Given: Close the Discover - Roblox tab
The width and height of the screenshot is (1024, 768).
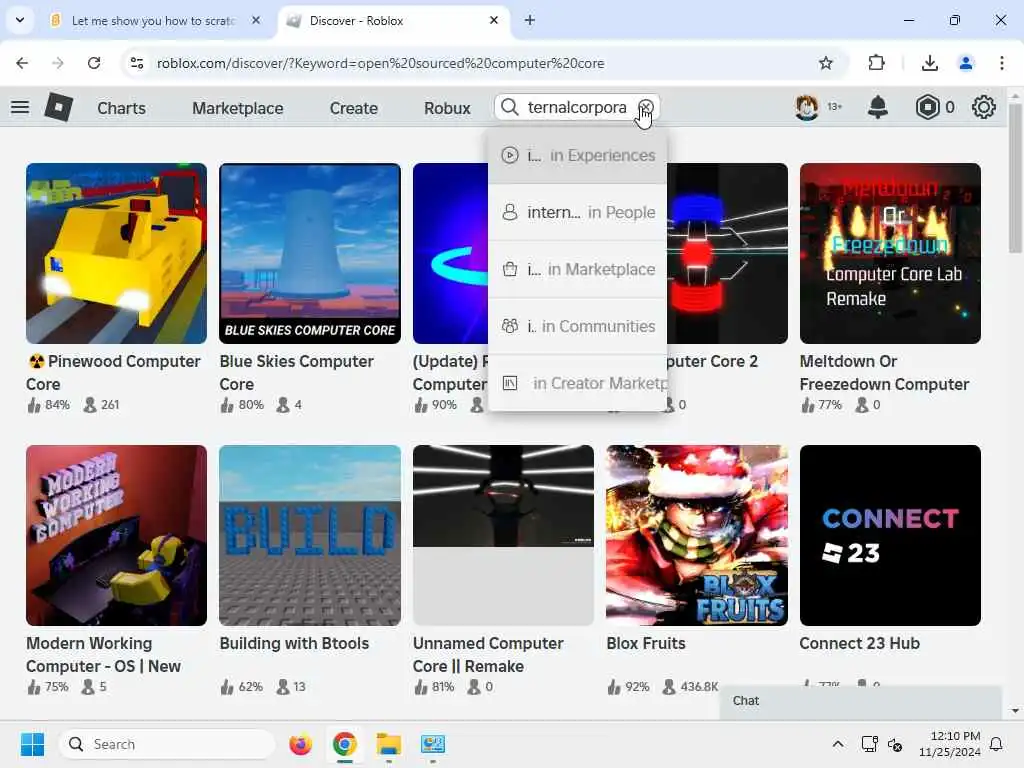Looking at the screenshot, I should point(494,20).
